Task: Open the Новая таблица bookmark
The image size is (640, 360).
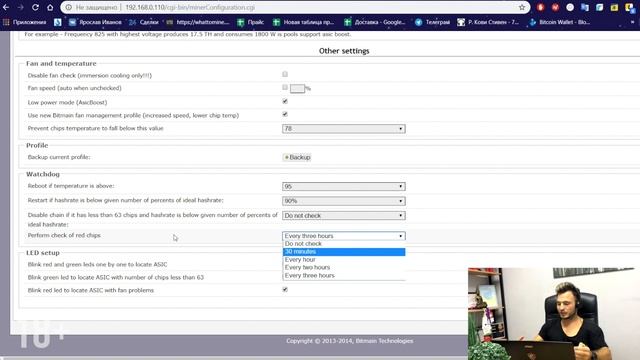Action: click(x=304, y=22)
